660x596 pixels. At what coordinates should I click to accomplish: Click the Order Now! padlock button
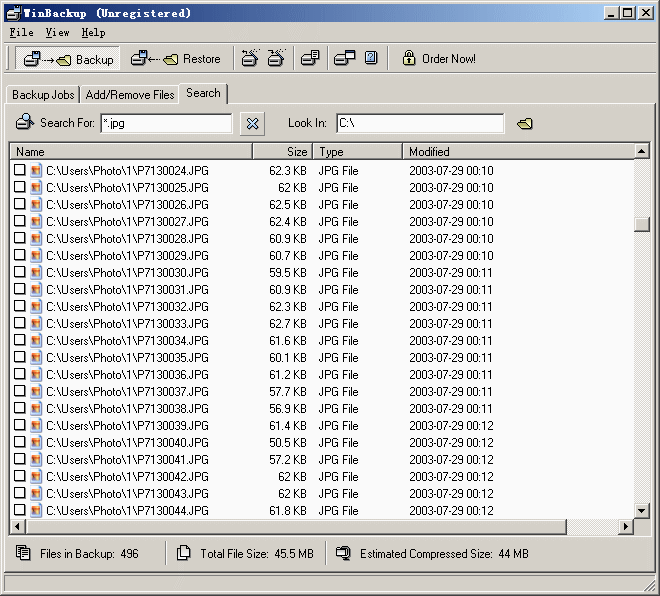pos(439,58)
